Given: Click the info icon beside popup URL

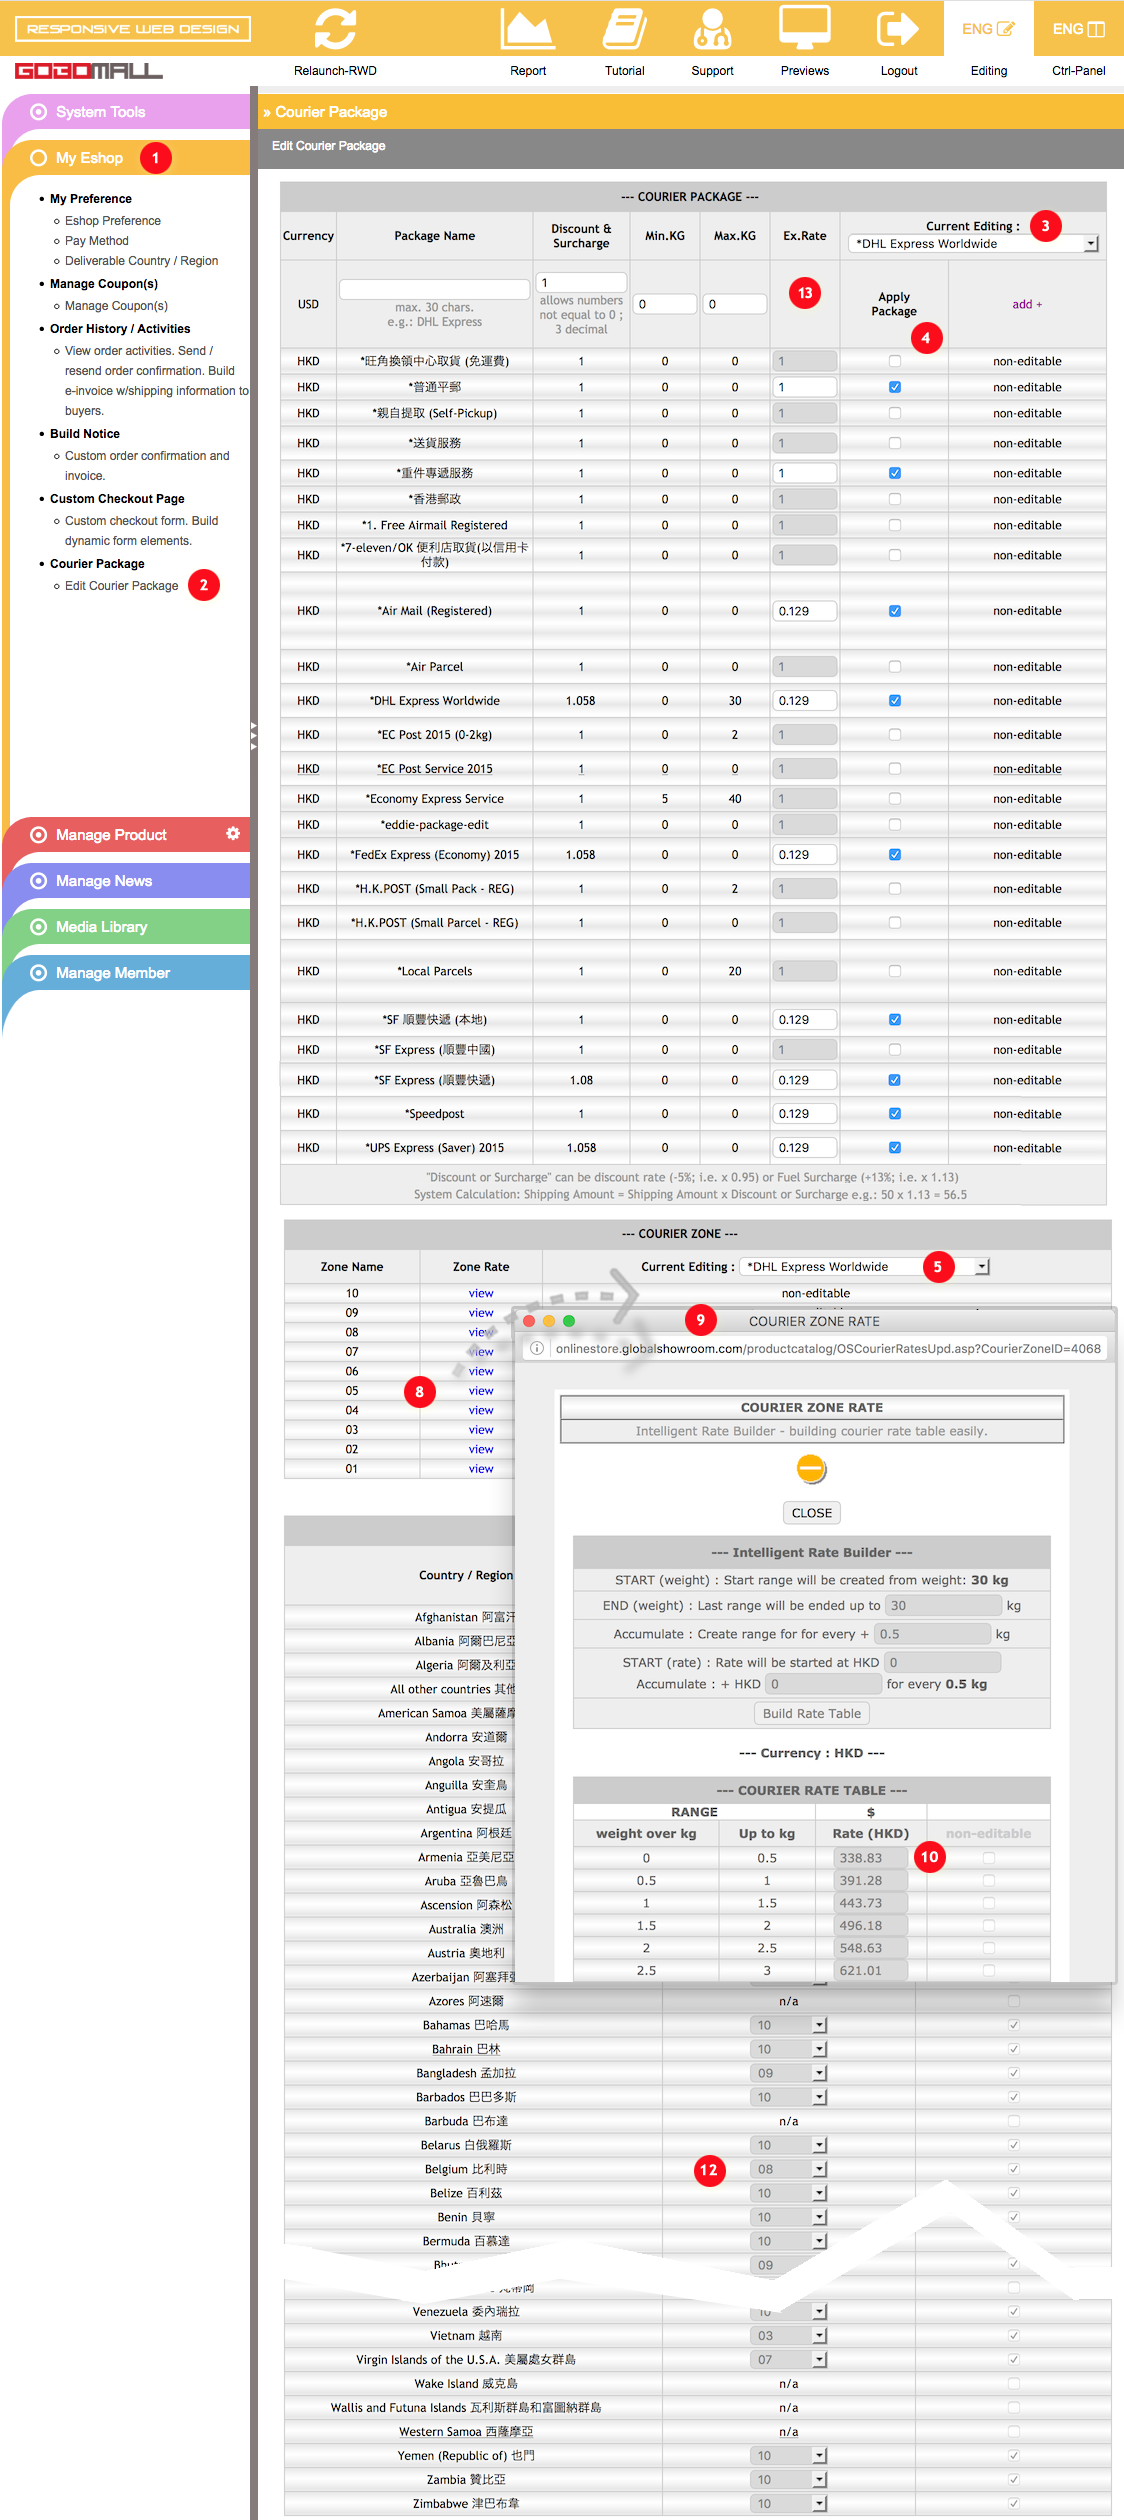Looking at the screenshot, I should point(537,1349).
